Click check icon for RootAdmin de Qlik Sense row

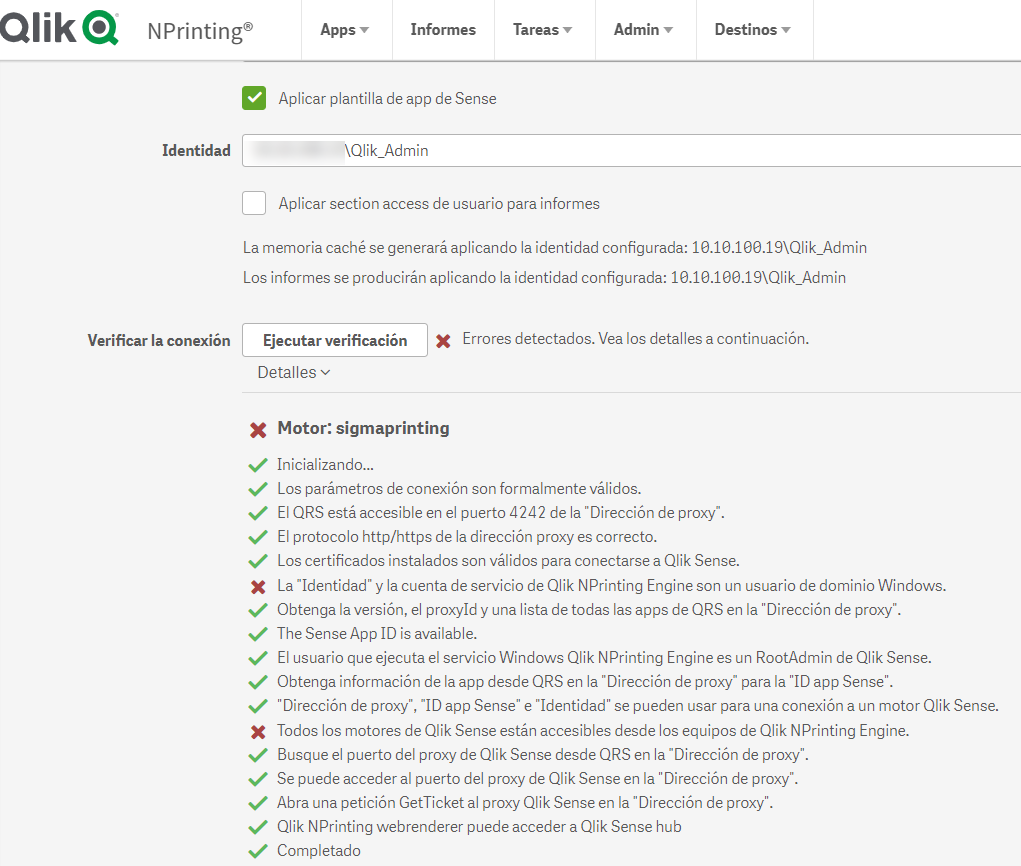[x=258, y=658]
